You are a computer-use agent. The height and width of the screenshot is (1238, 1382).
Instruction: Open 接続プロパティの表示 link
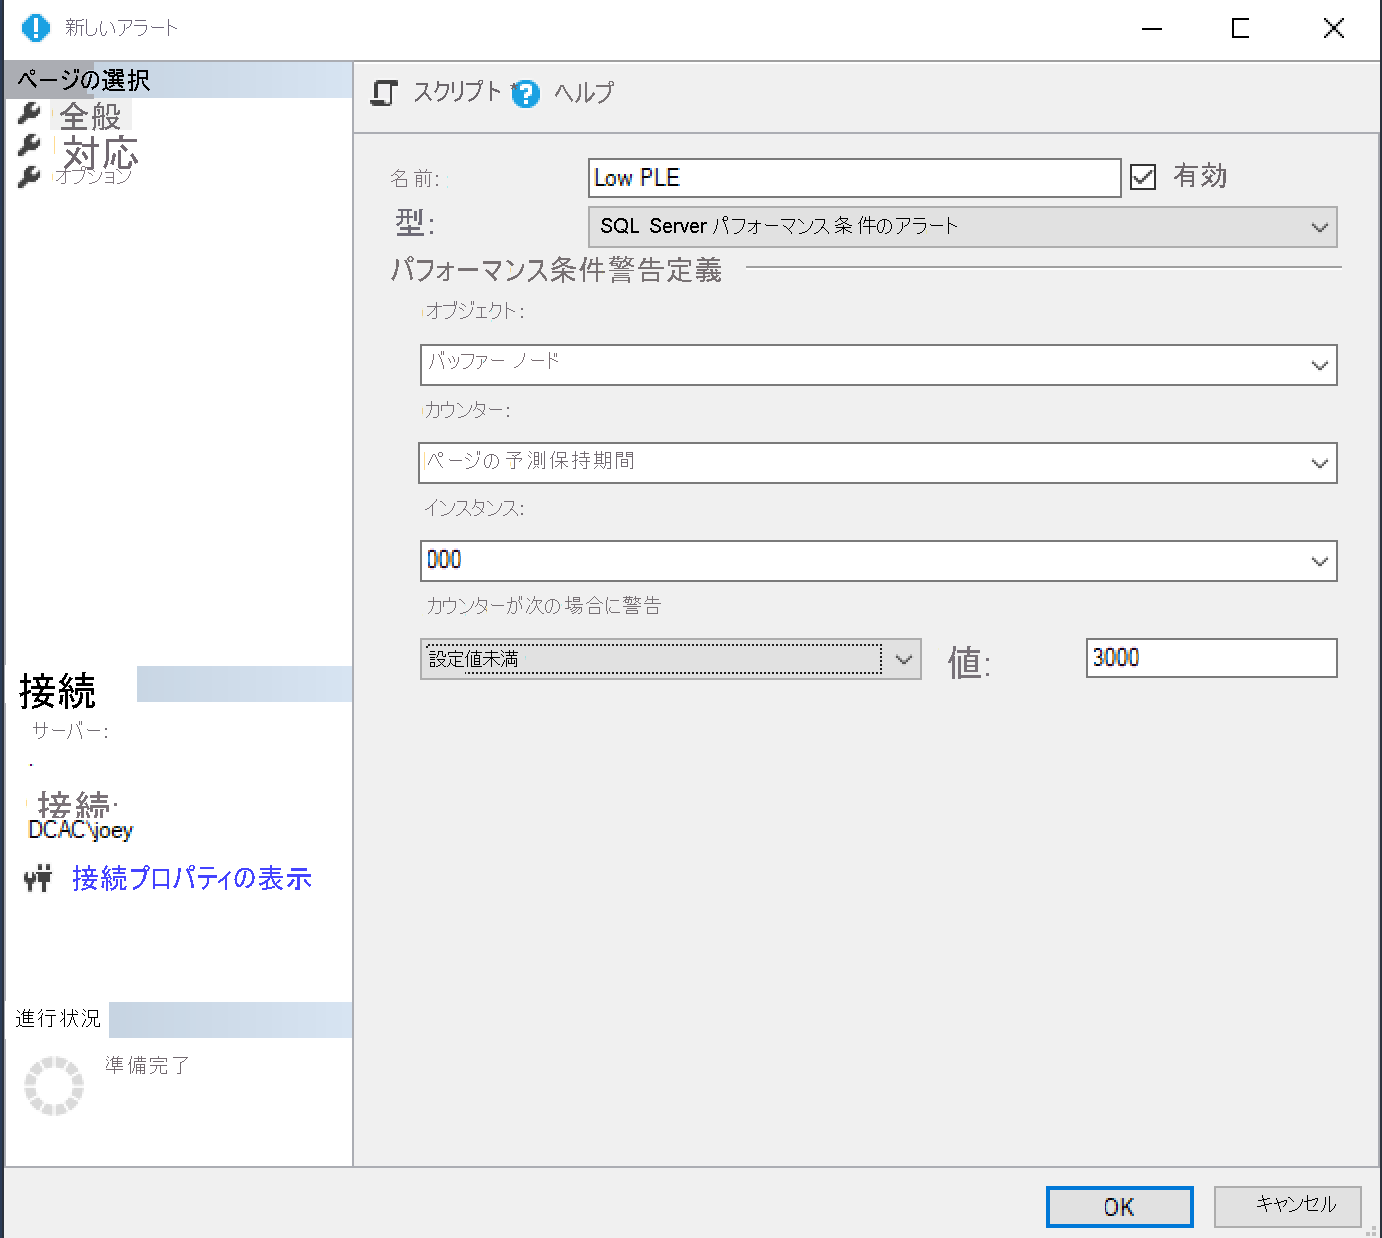(191, 878)
